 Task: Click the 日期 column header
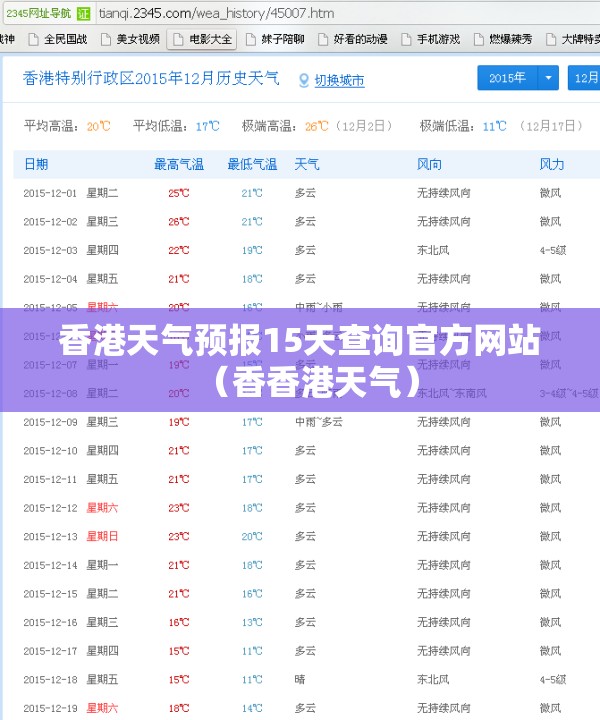[36, 164]
